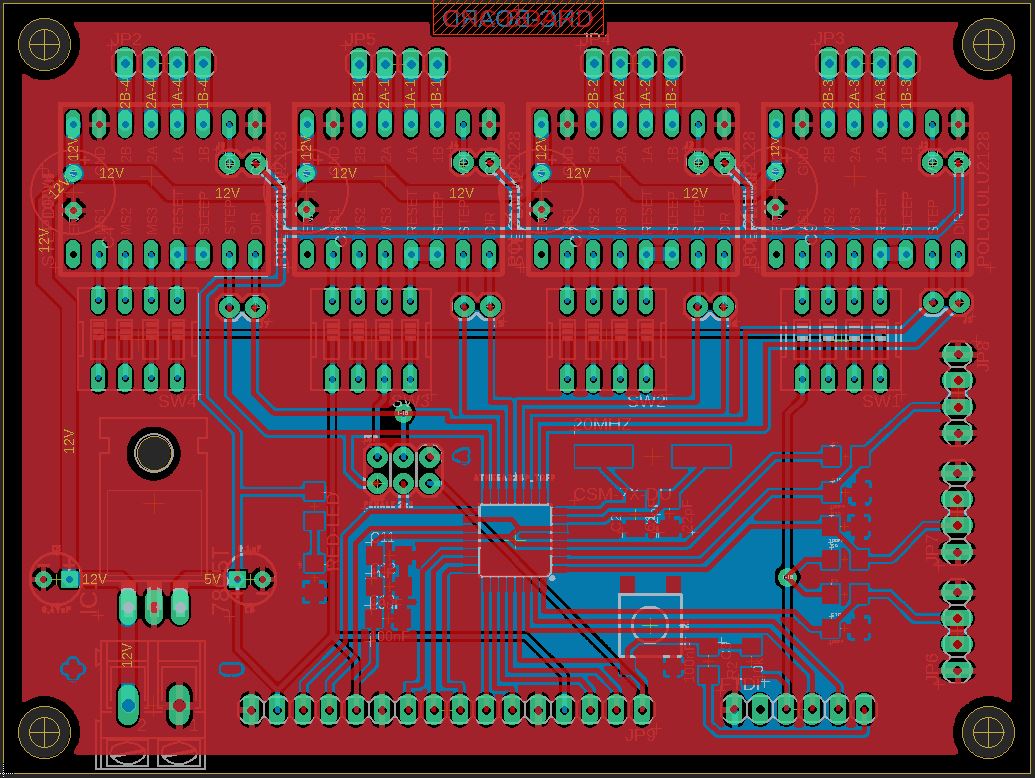This screenshot has width=1035, height=778.
Task: Select the first pad of the JP2 header
Action: point(125,64)
